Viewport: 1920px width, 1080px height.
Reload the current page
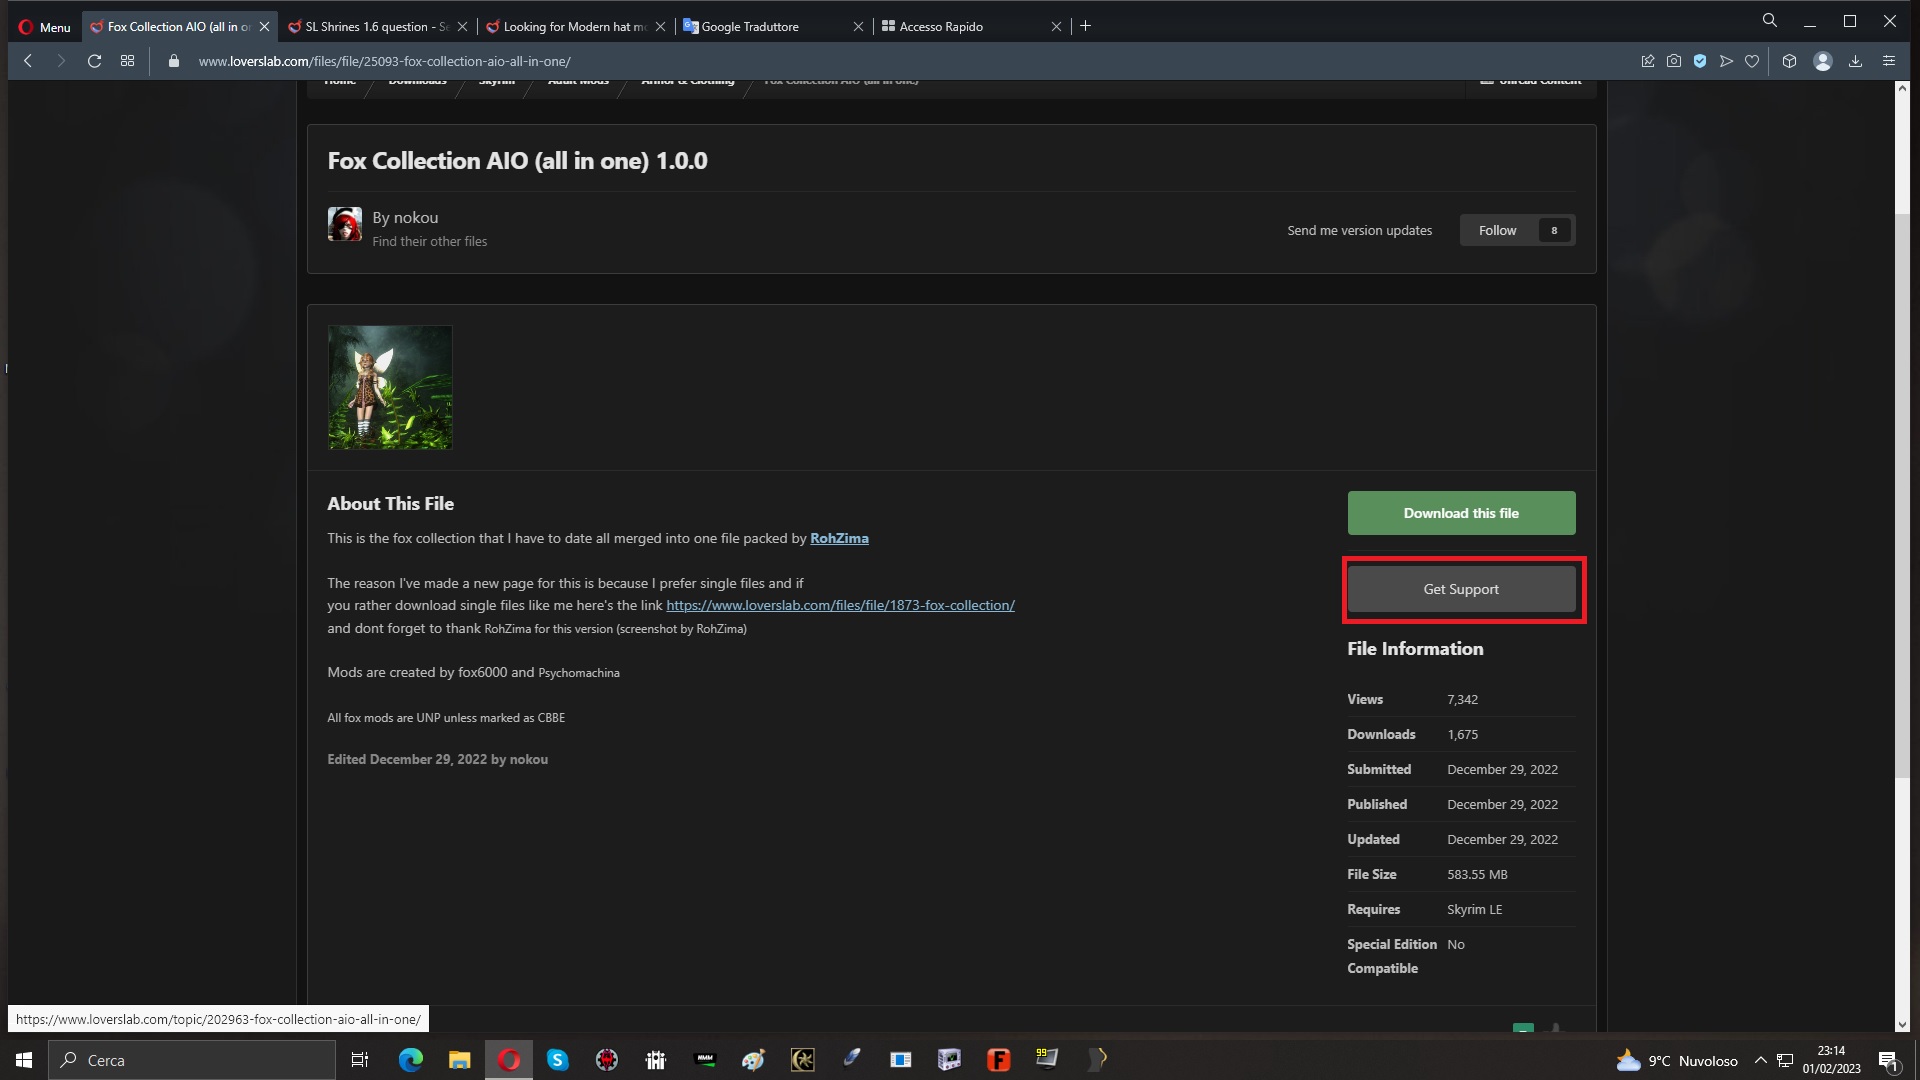pyautogui.click(x=94, y=61)
